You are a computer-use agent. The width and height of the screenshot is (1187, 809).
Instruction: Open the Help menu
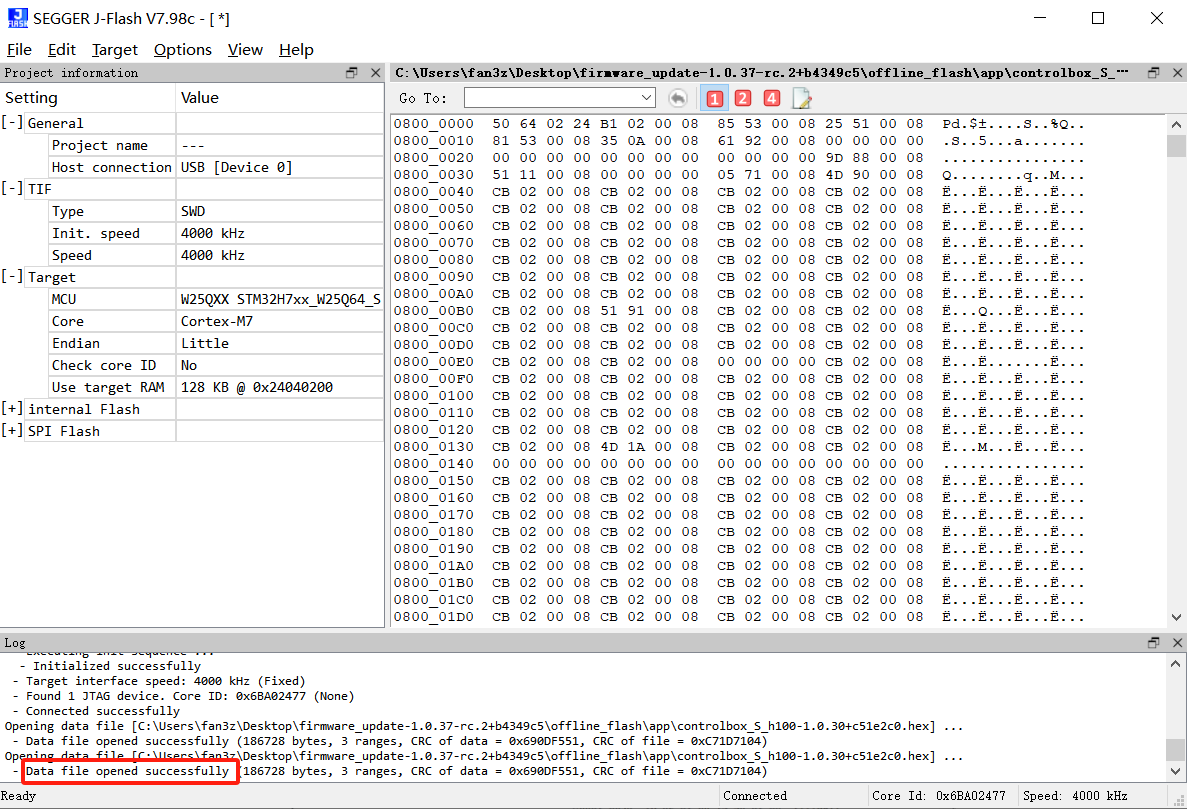coord(296,50)
